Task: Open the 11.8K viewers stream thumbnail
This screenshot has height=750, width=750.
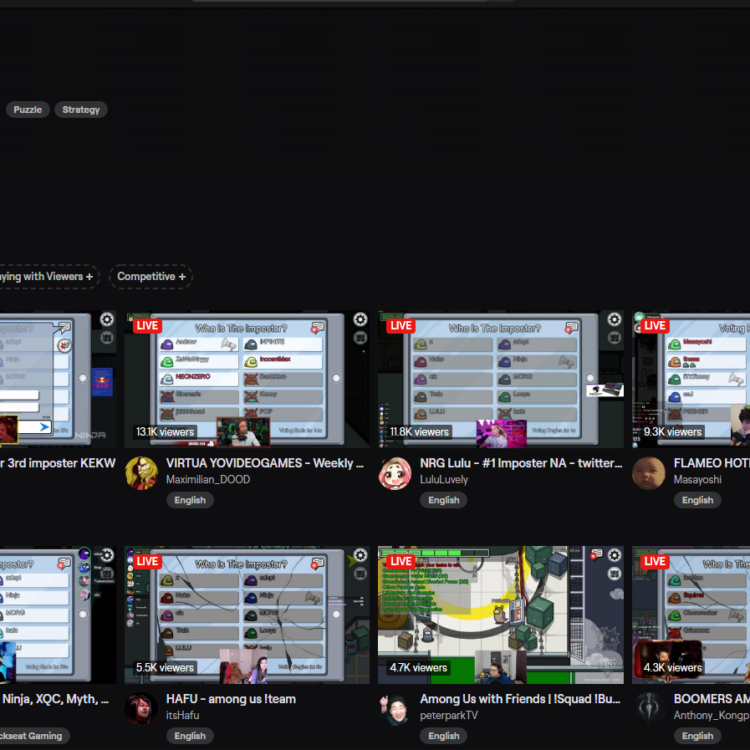Action: (500, 380)
